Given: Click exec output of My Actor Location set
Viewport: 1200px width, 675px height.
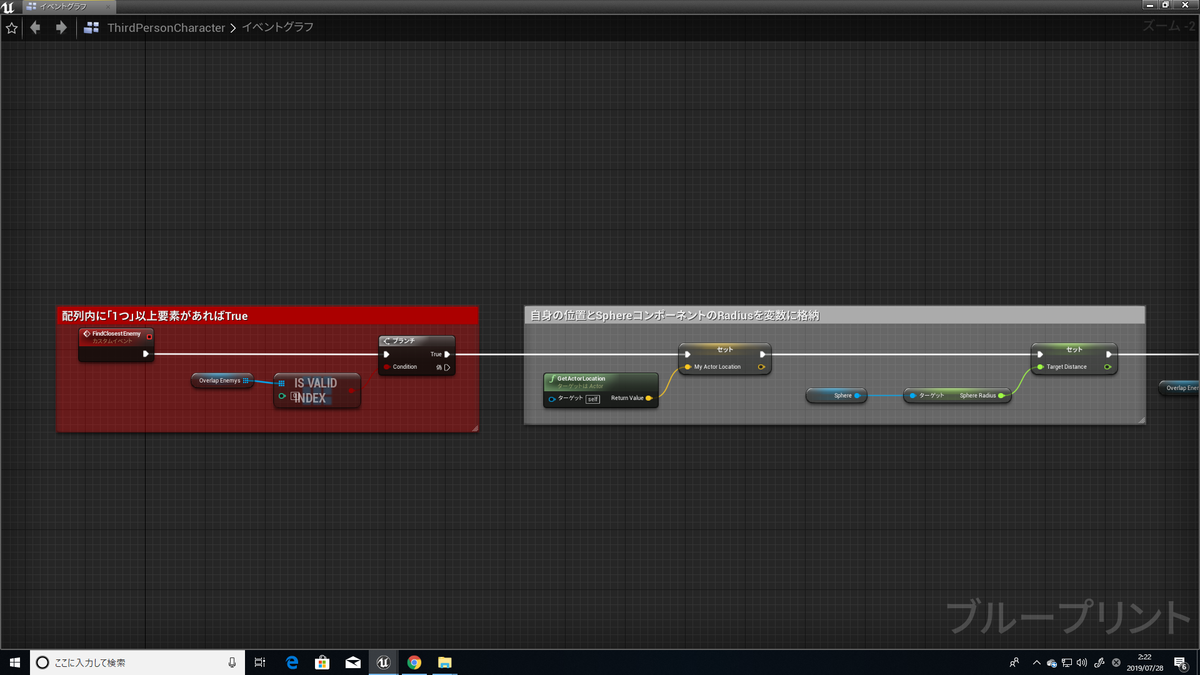Looking at the screenshot, I should (762, 354).
